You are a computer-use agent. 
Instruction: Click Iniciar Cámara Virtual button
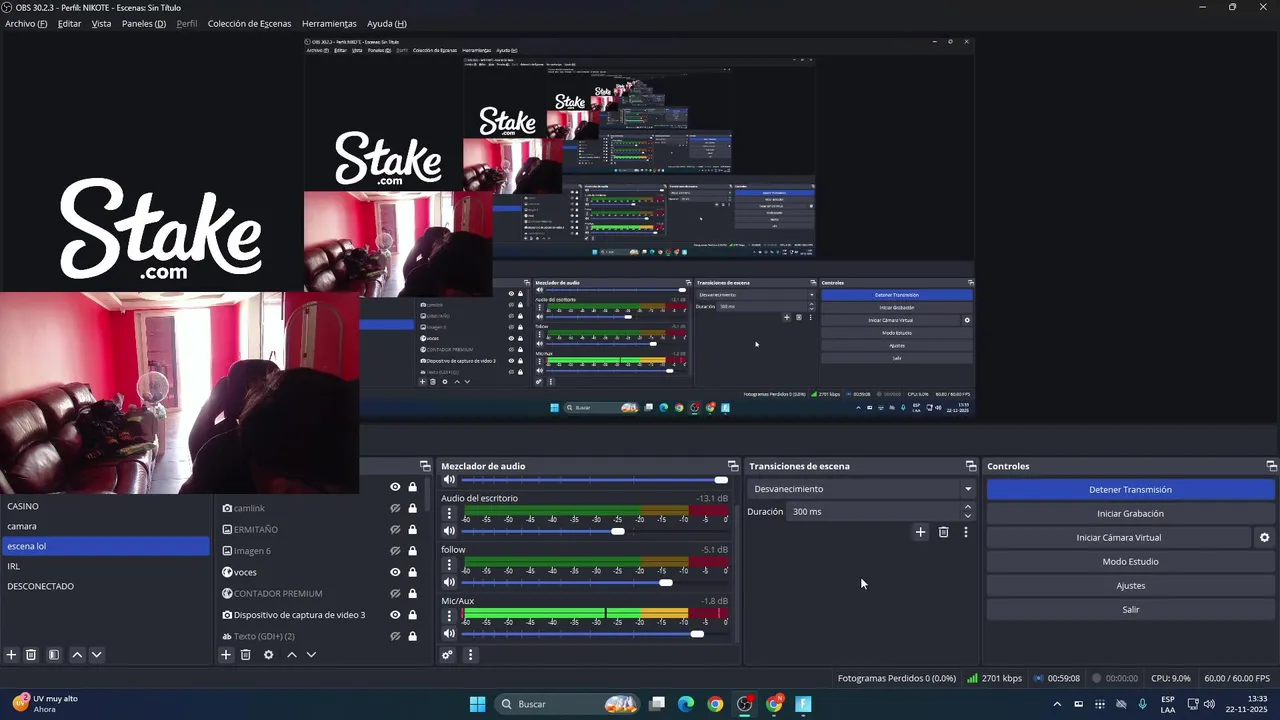tap(1118, 537)
